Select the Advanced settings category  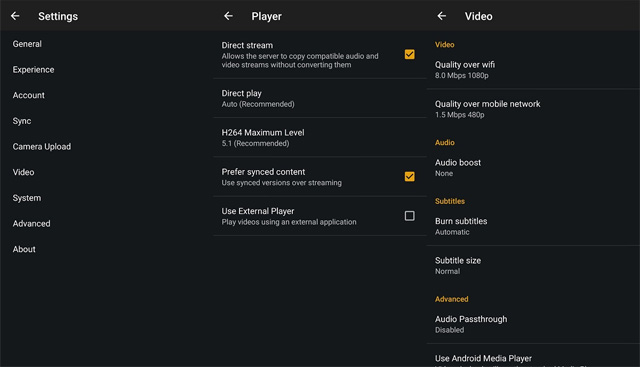tap(31, 224)
